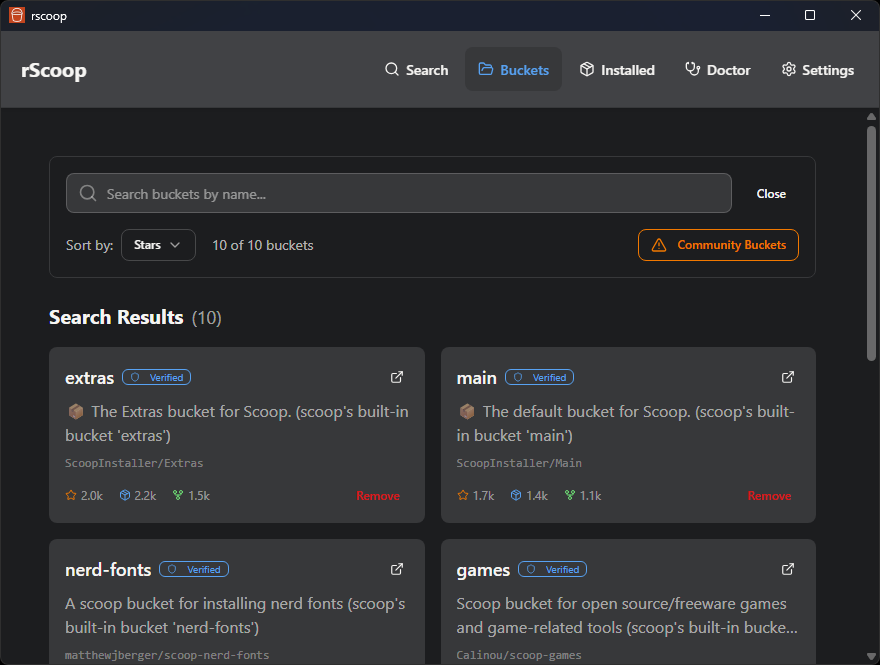Click the star icon on main card
The image size is (880, 665).
pyautogui.click(x=462, y=495)
